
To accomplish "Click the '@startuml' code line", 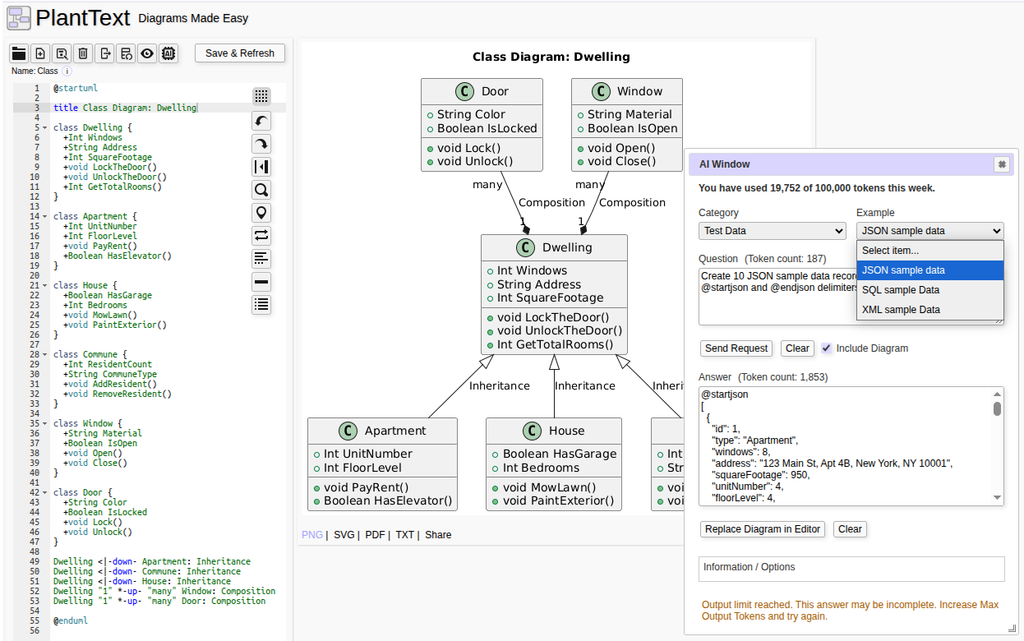I will tap(76, 88).
